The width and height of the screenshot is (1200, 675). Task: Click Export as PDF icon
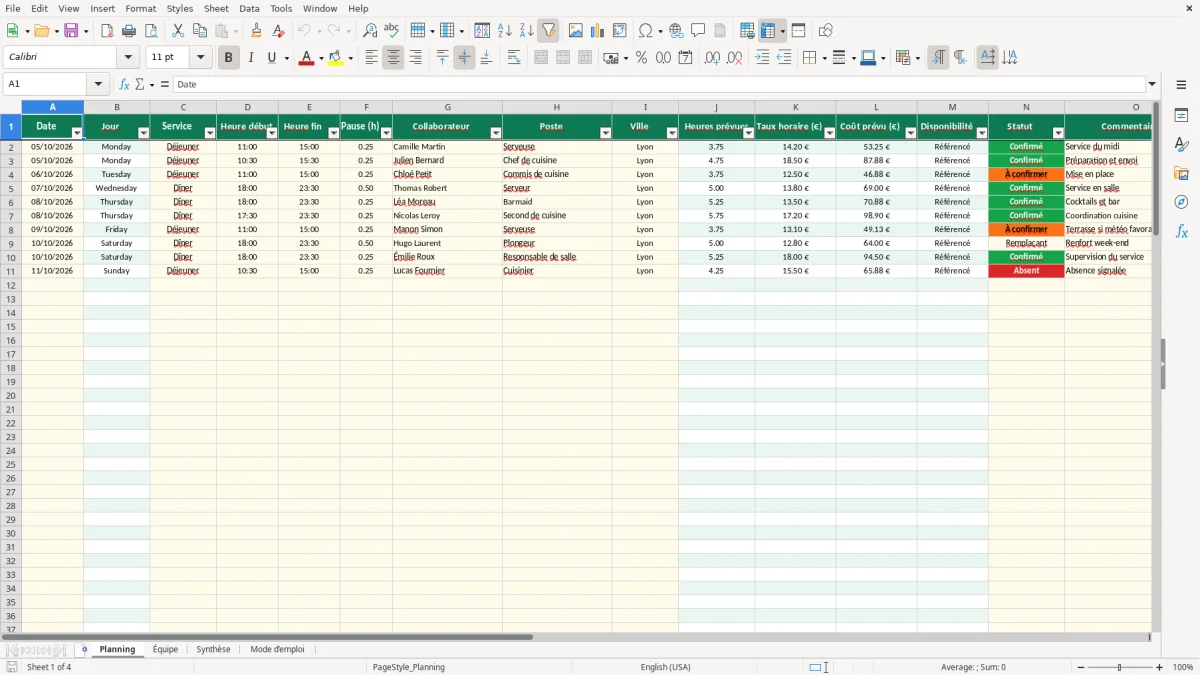[x=107, y=31]
